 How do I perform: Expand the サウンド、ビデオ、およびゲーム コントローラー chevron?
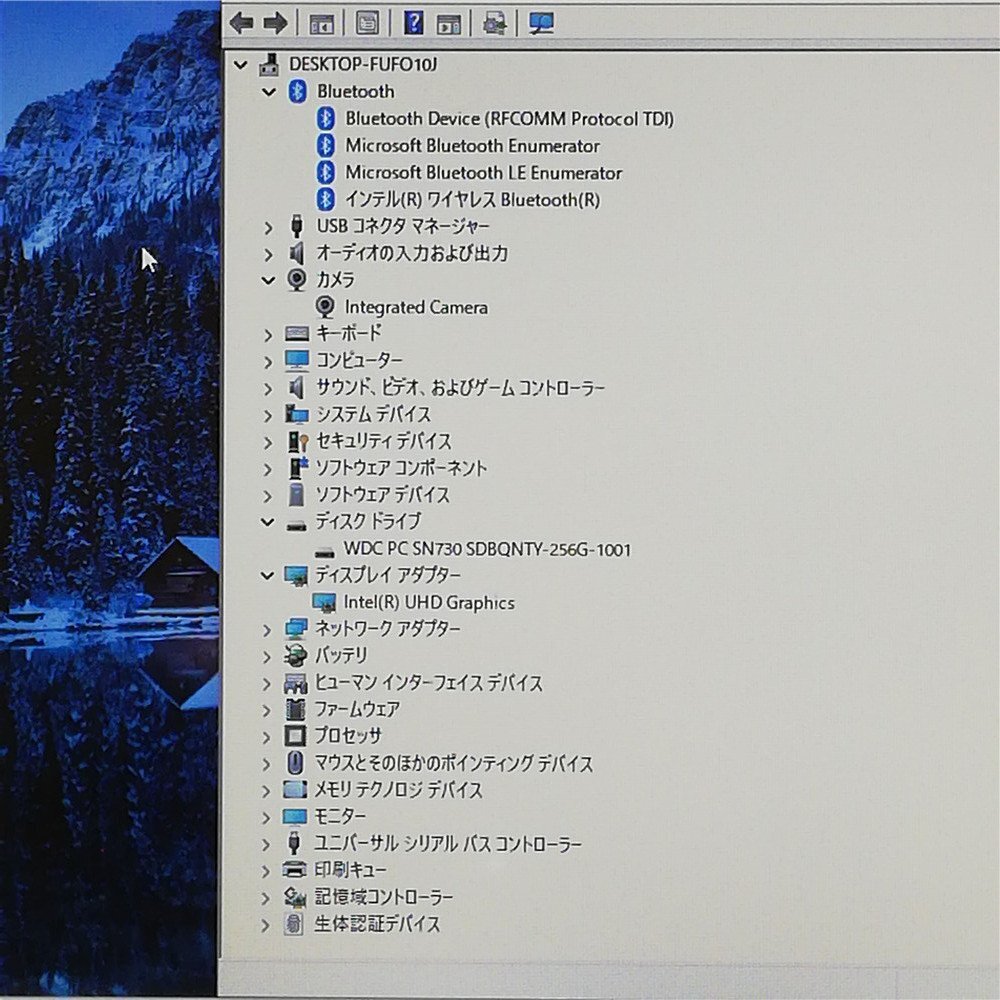268,388
